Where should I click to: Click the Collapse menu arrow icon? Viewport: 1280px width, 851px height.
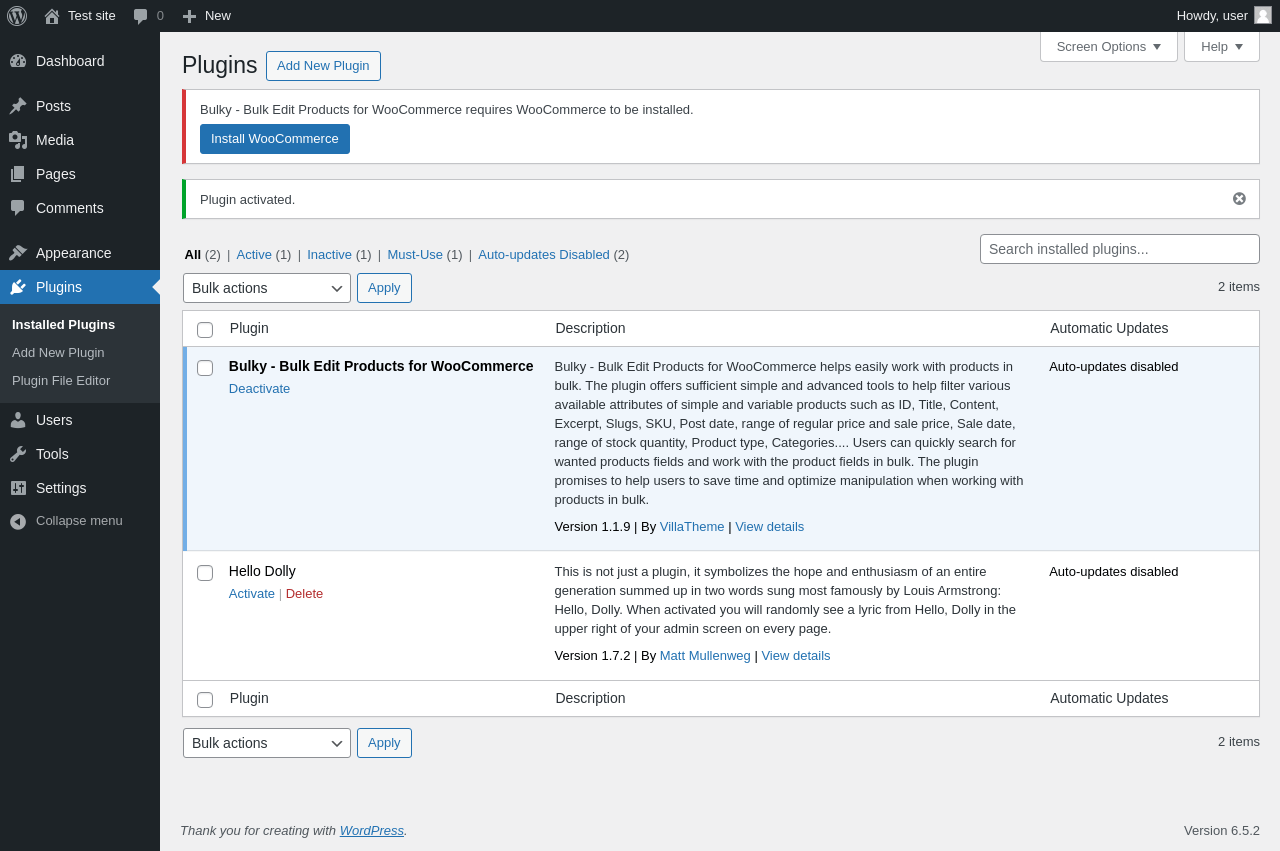pyautogui.click(x=18, y=521)
